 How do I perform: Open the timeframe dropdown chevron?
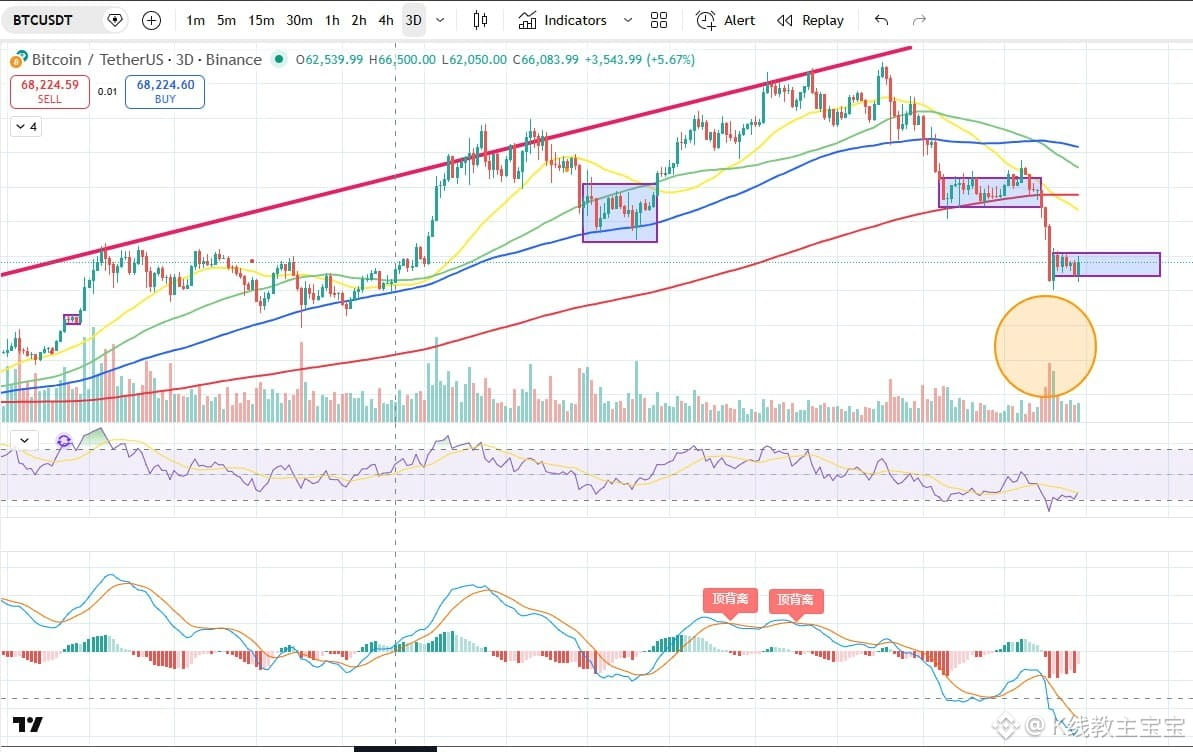[440, 21]
